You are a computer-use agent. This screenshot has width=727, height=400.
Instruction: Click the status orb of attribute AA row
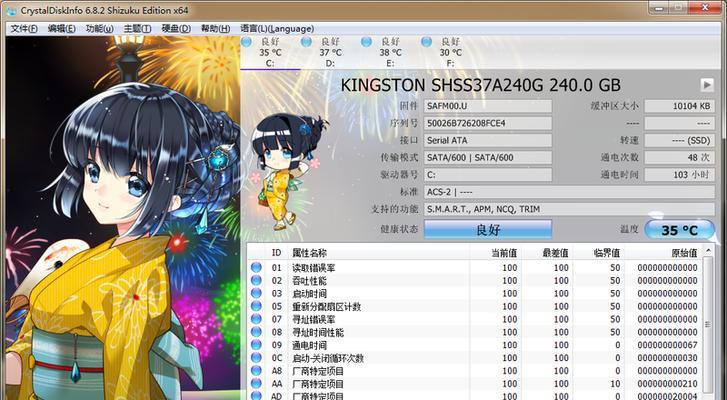tap(256, 384)
